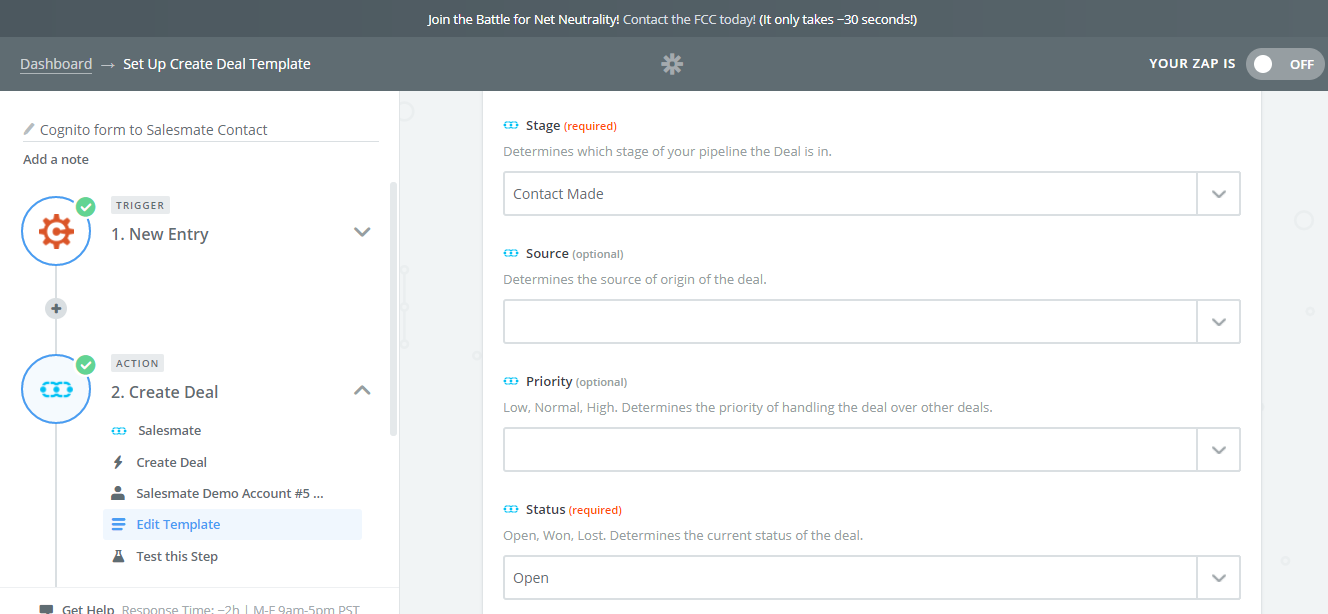
Task: Click Salesmate icon beside Priority label
Action: tap(511, 382)
